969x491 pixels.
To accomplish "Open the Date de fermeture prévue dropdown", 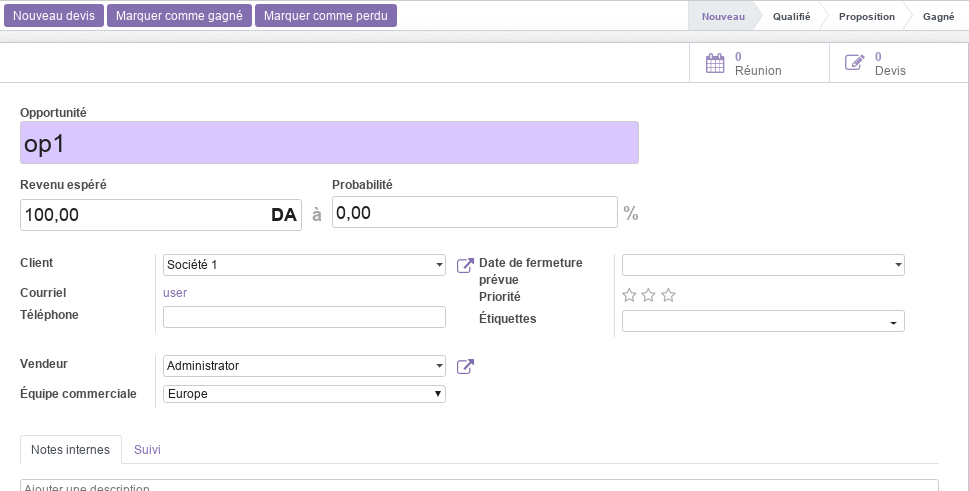I will point(763,265).
